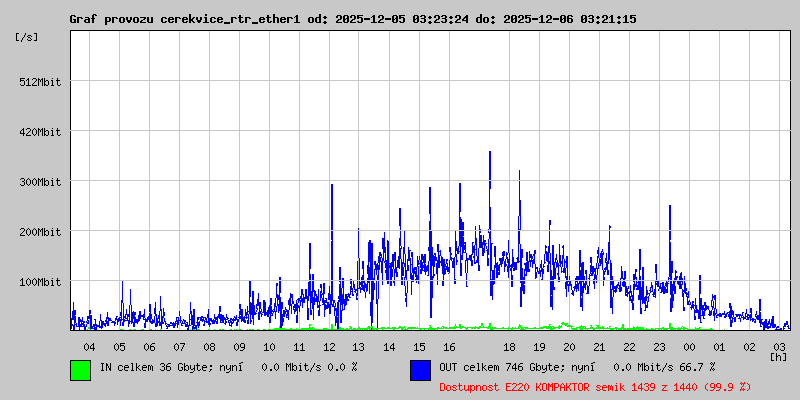Select the 300Mbit y-axis label
The width and height of the screenshot is (800, 400).
point(41,182)
